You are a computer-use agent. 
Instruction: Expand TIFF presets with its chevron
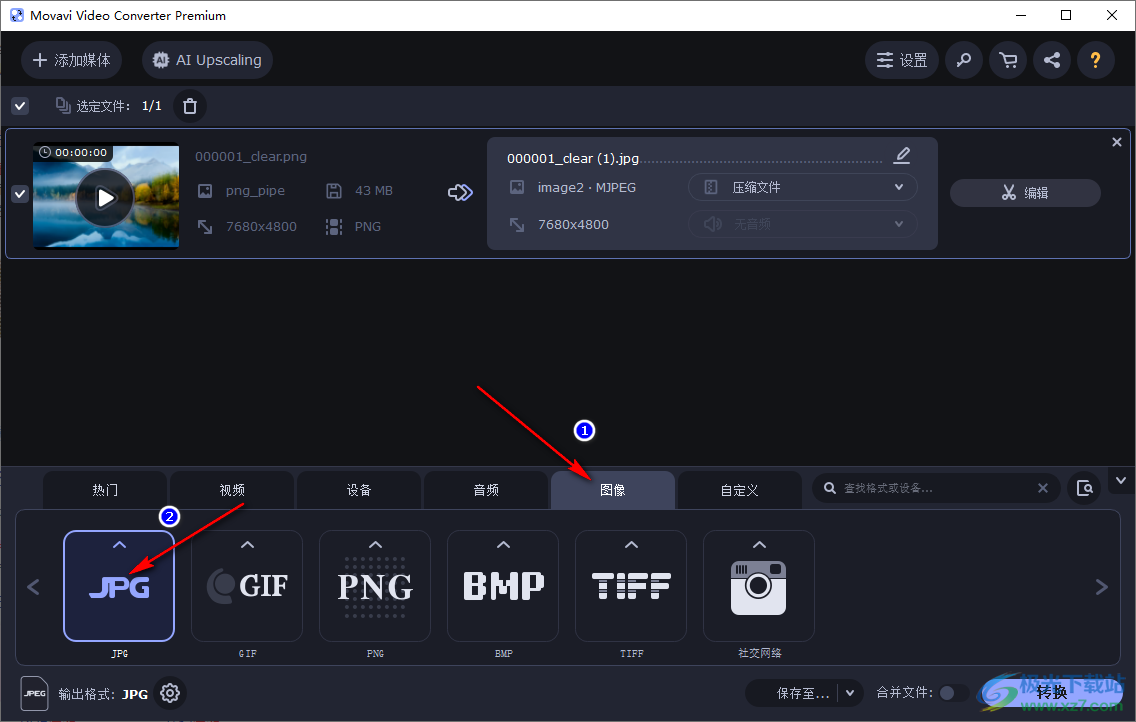pos(631,545)
